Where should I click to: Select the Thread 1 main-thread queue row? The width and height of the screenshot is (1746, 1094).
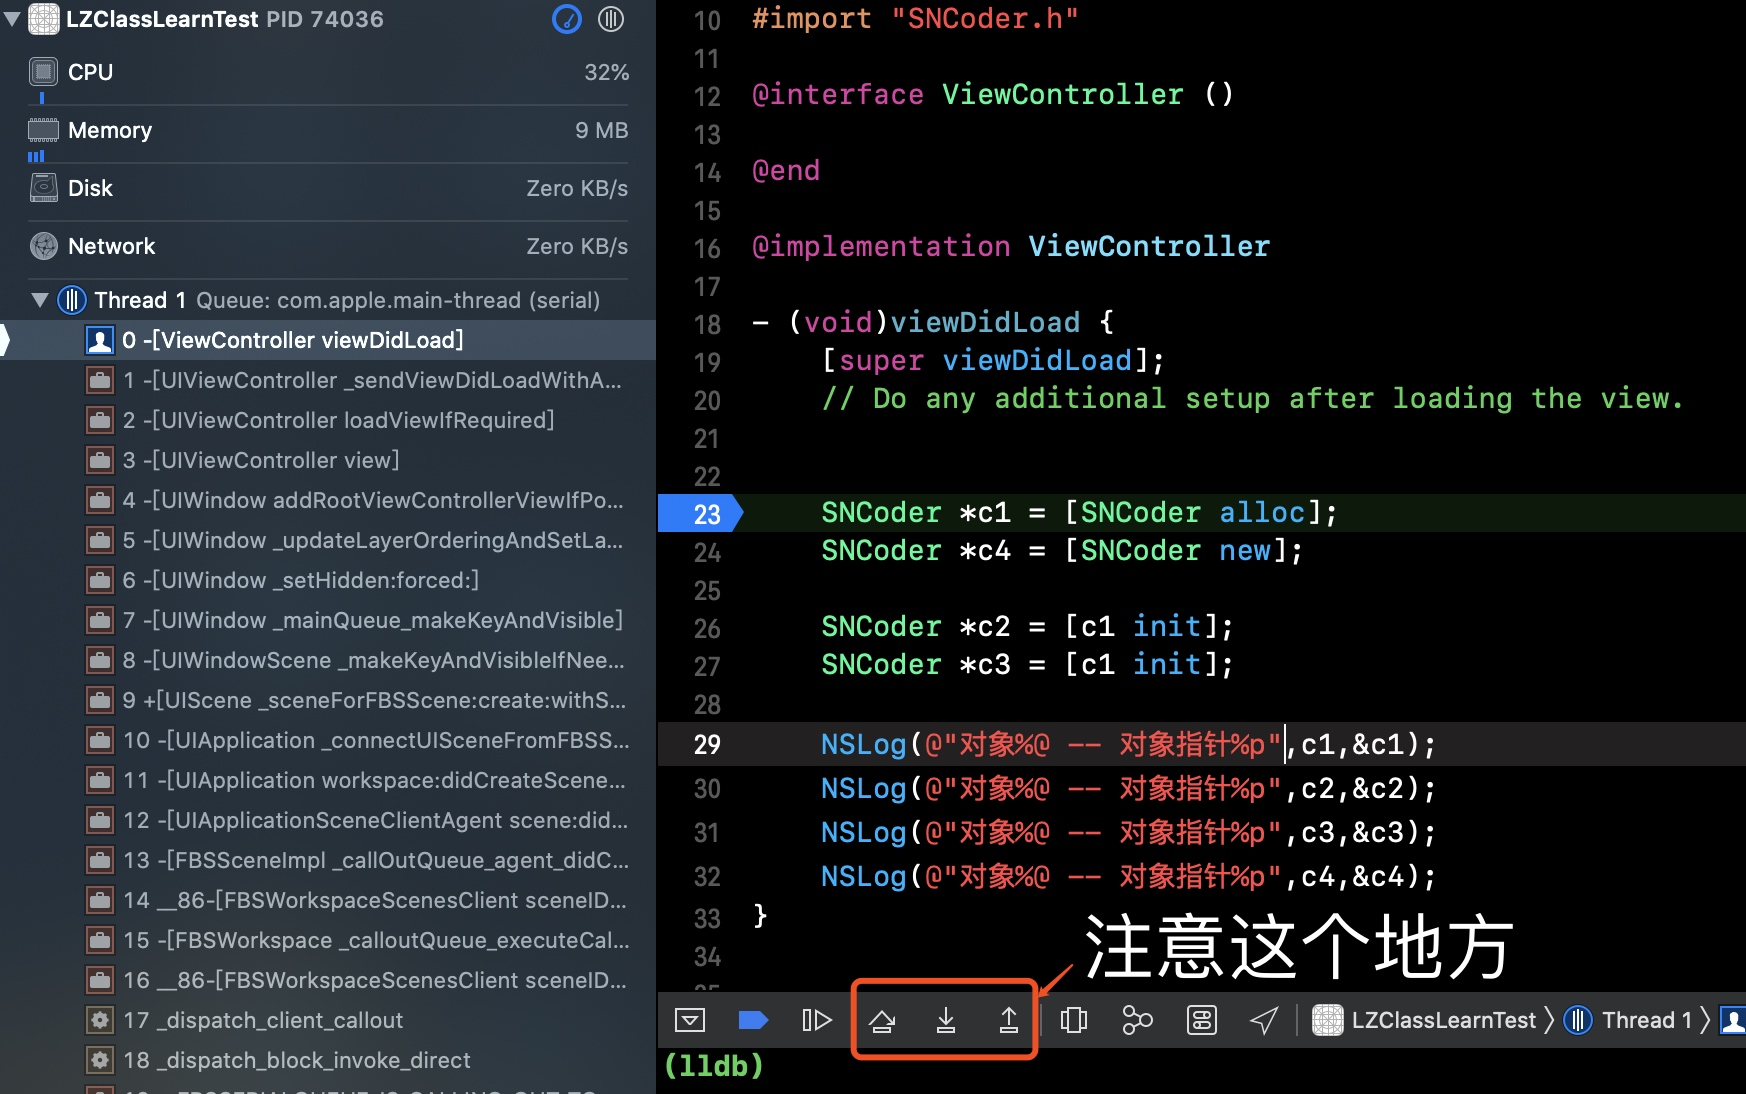click(x=328, y=300)
